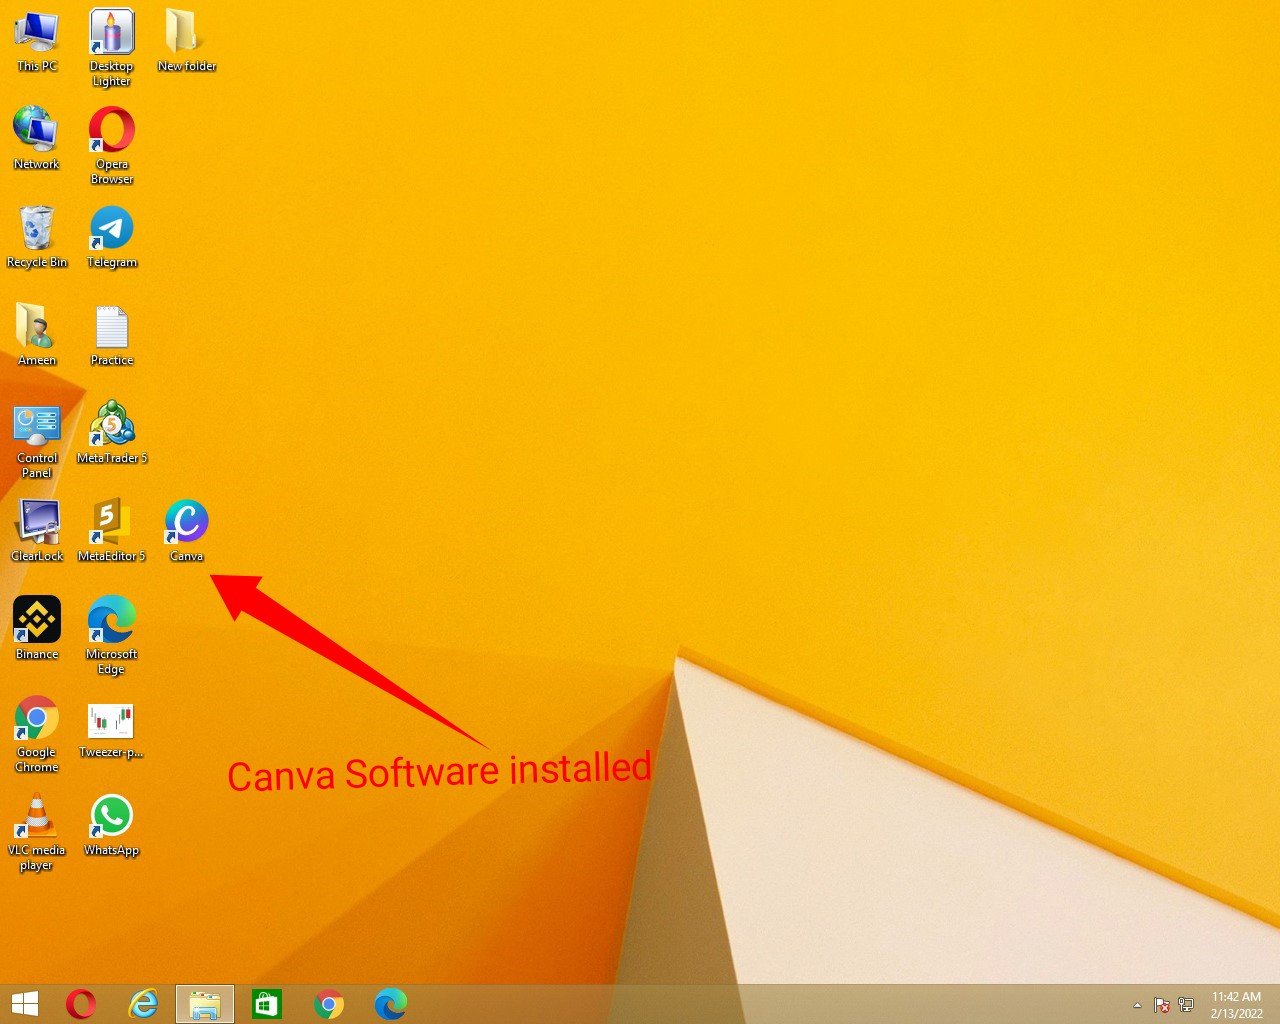Select the ClearLock desktop icon

(37, 530)
